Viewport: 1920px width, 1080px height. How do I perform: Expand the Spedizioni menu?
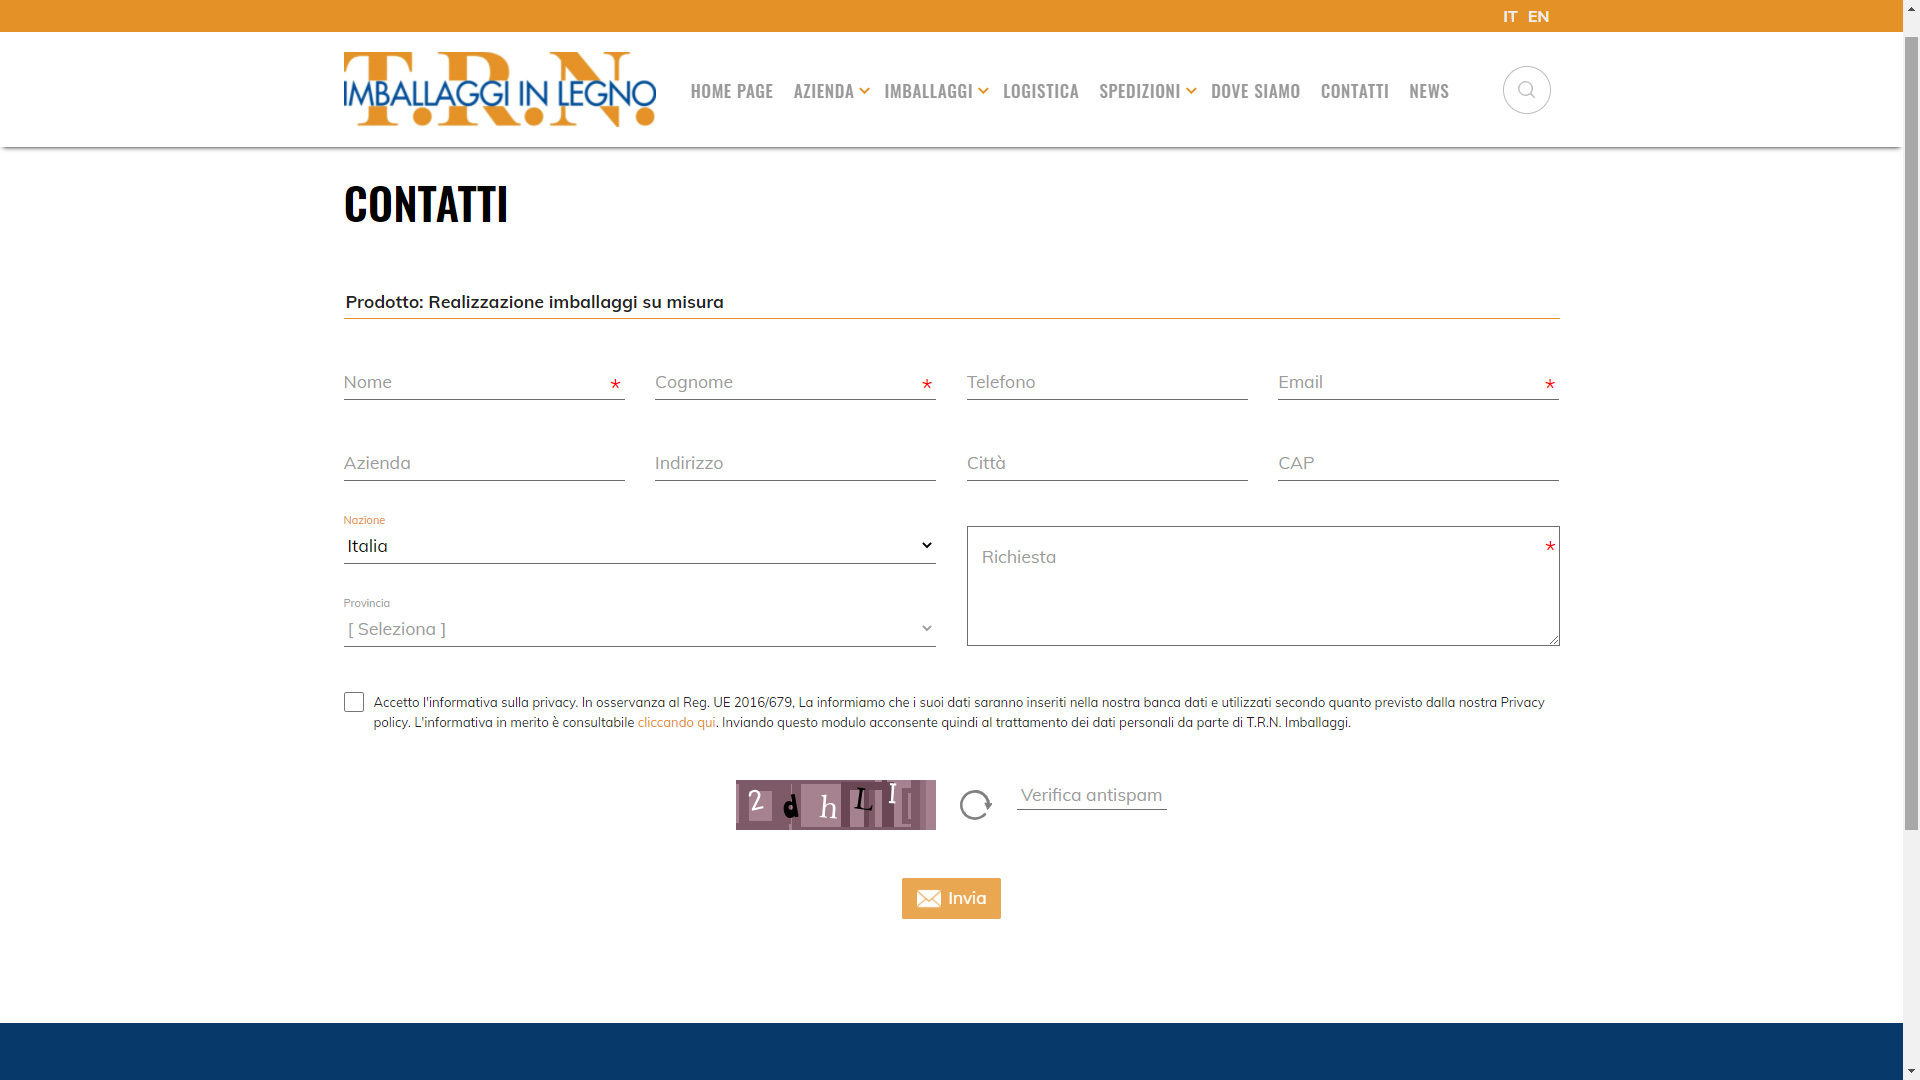[x=1145, y=91]
